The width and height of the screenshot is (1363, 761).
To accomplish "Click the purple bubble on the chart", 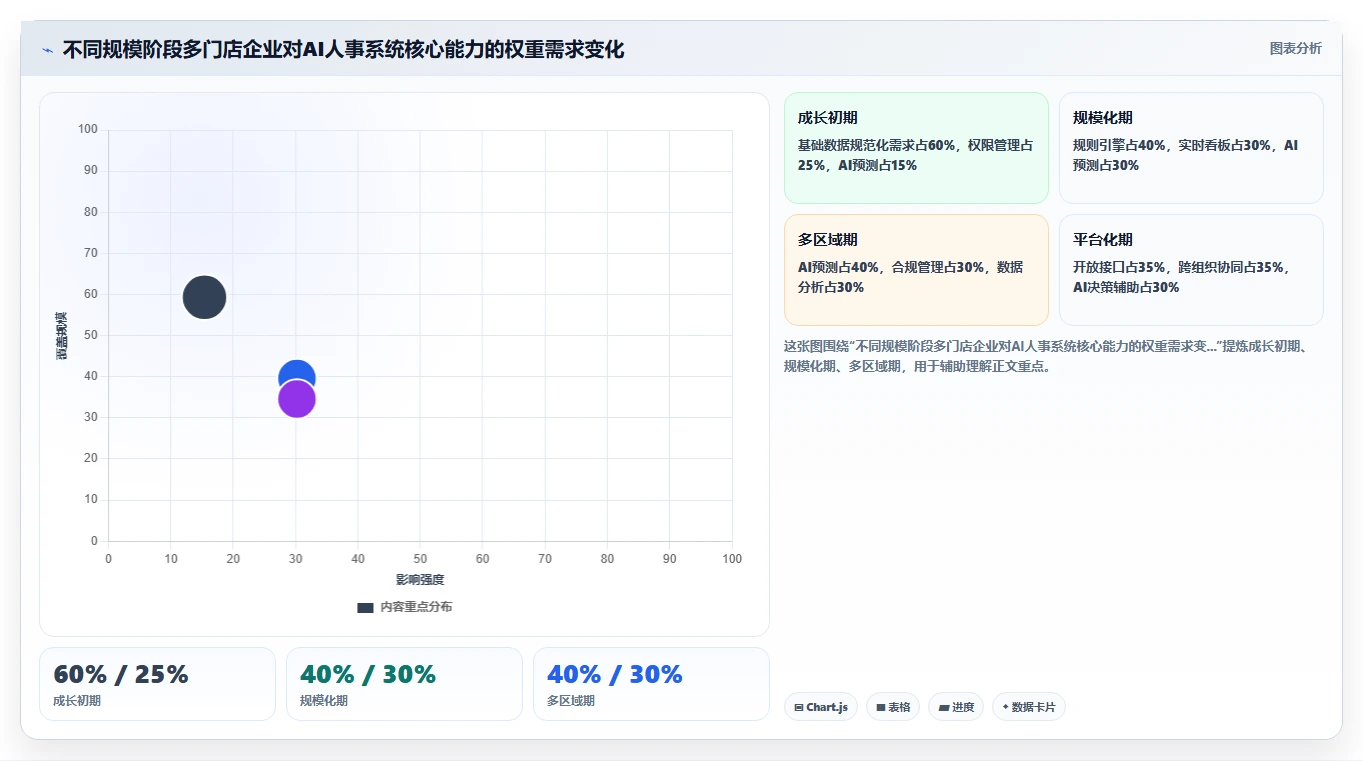I will [x=296, y=399].
